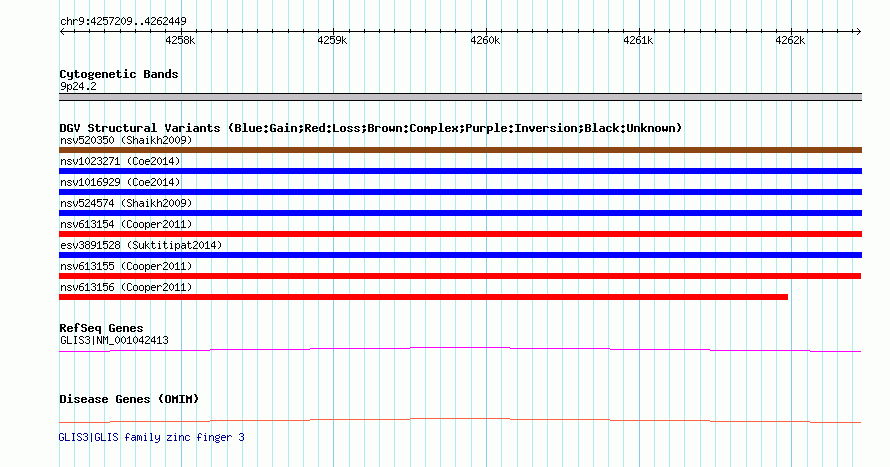Click the blue esv3891528 gain bar
Screen dimensions: 890x467
[x=460, y=255]
